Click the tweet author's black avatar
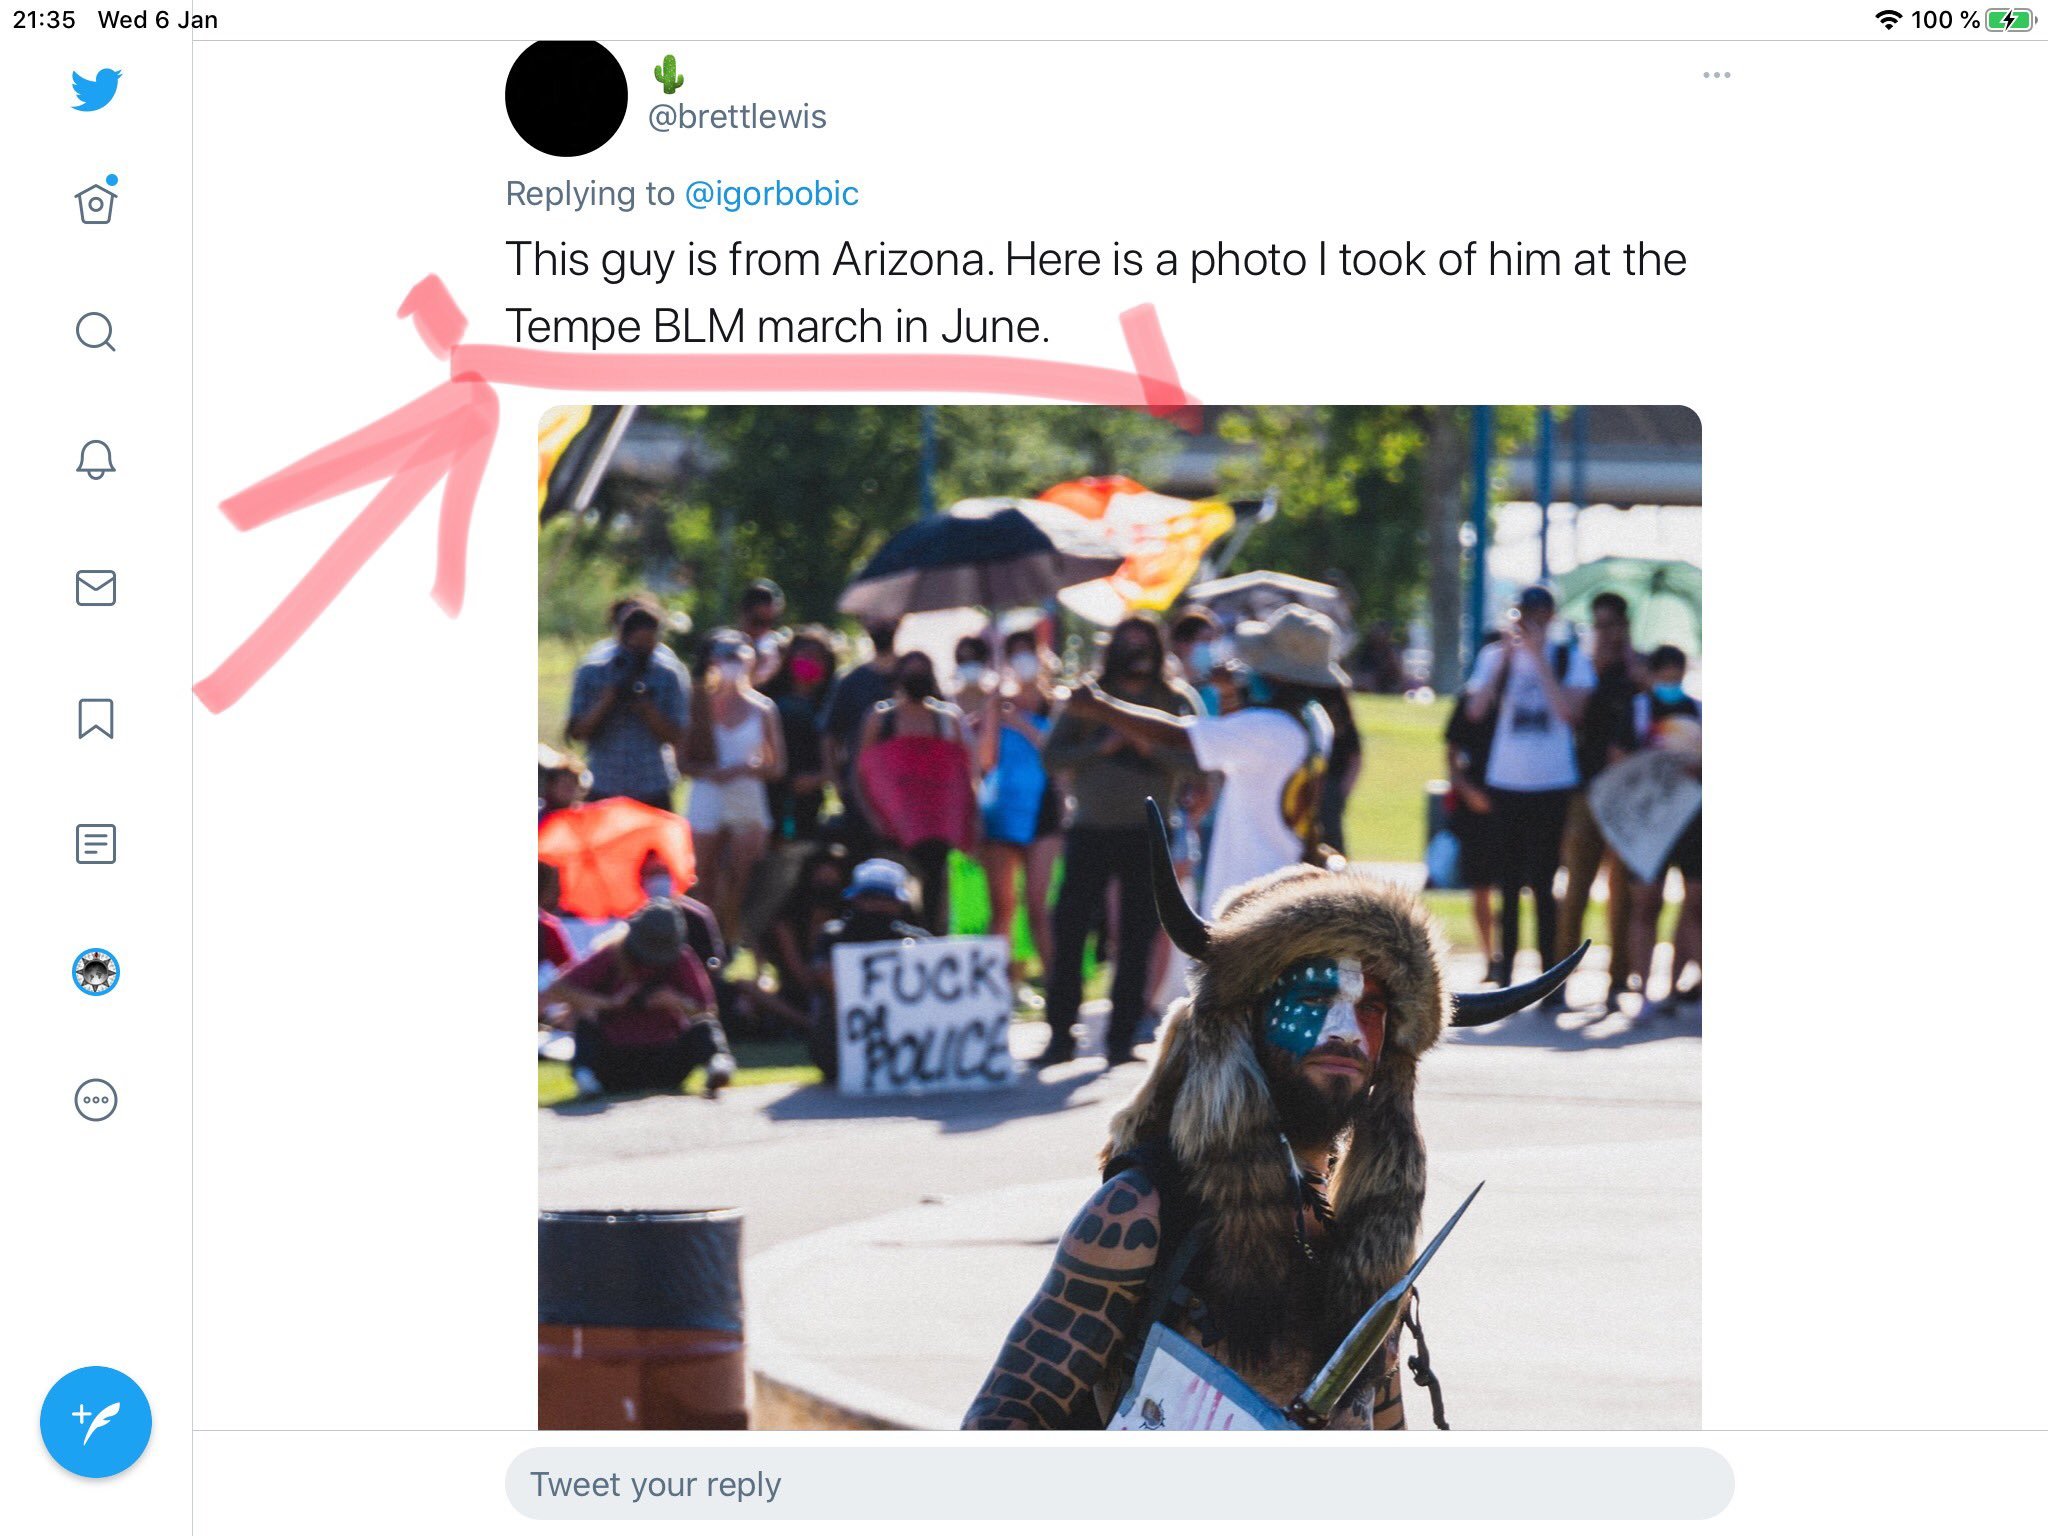Viewport: 2048px width, 1536px height. pos(566,96)
